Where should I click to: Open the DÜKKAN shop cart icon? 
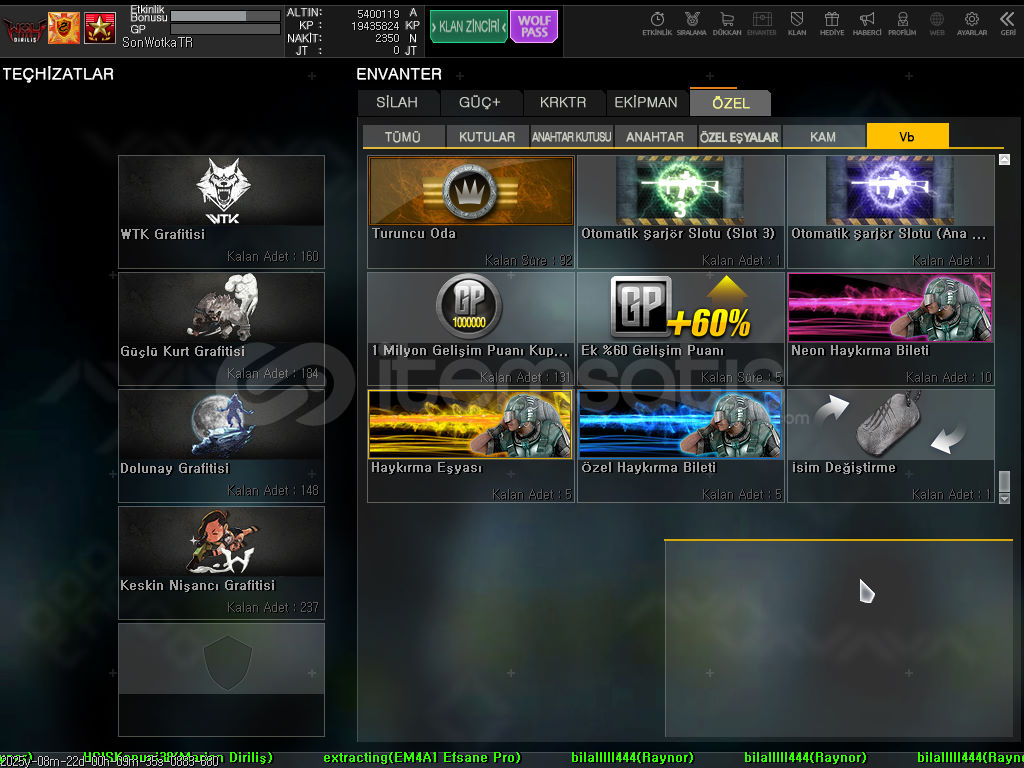pyautogui.click(x=727, y=24)
